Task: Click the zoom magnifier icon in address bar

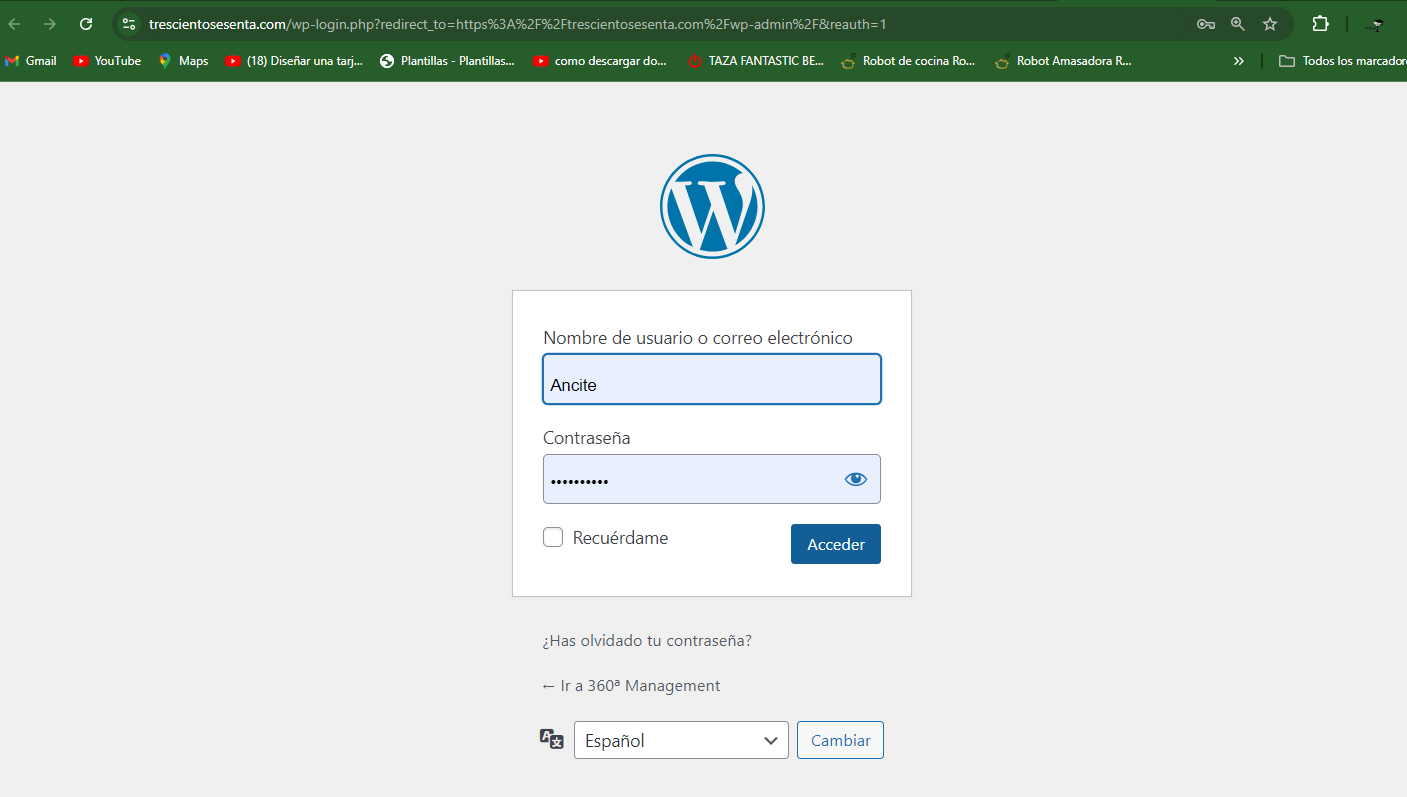Action: (x=1238, y=24)
